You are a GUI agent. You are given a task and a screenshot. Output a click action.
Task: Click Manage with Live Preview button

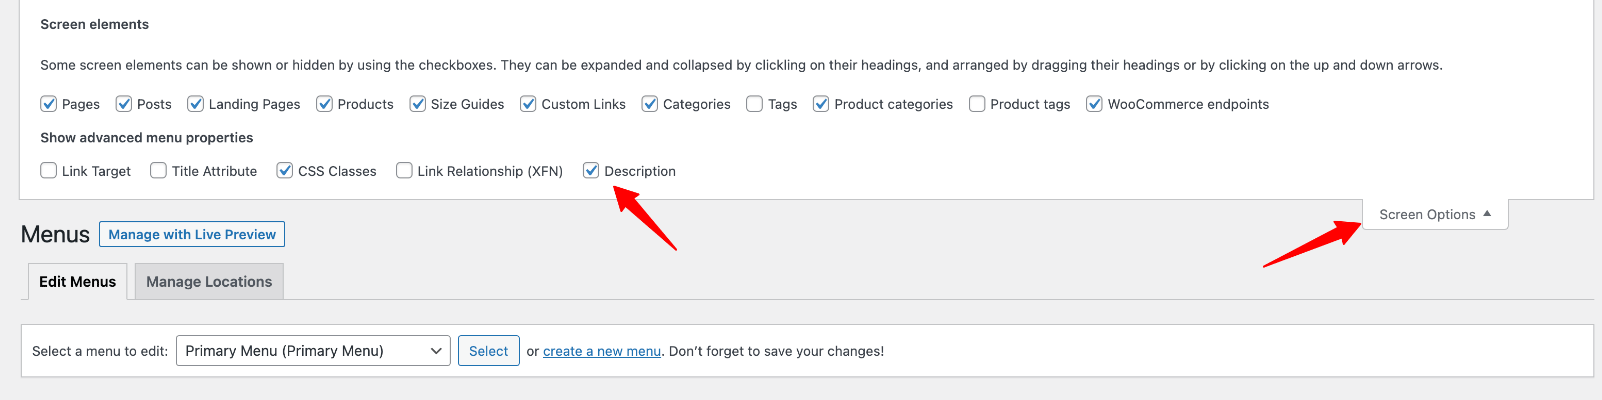coord(192,234)
